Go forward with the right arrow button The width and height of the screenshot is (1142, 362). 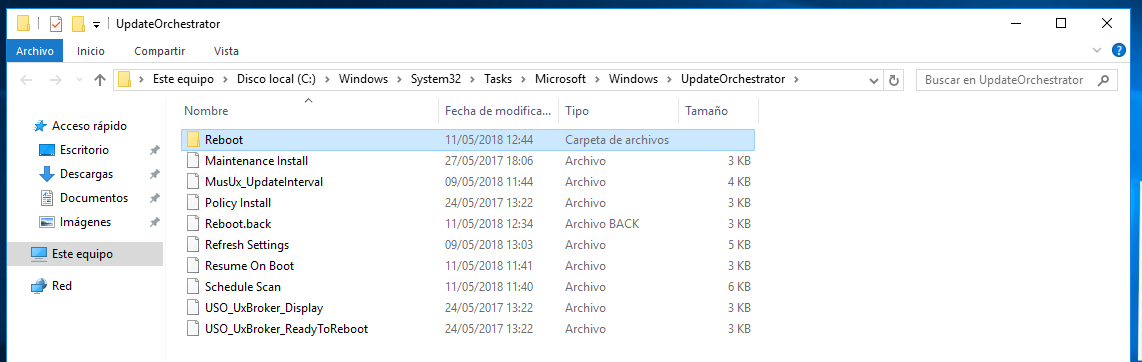point(55,80)
